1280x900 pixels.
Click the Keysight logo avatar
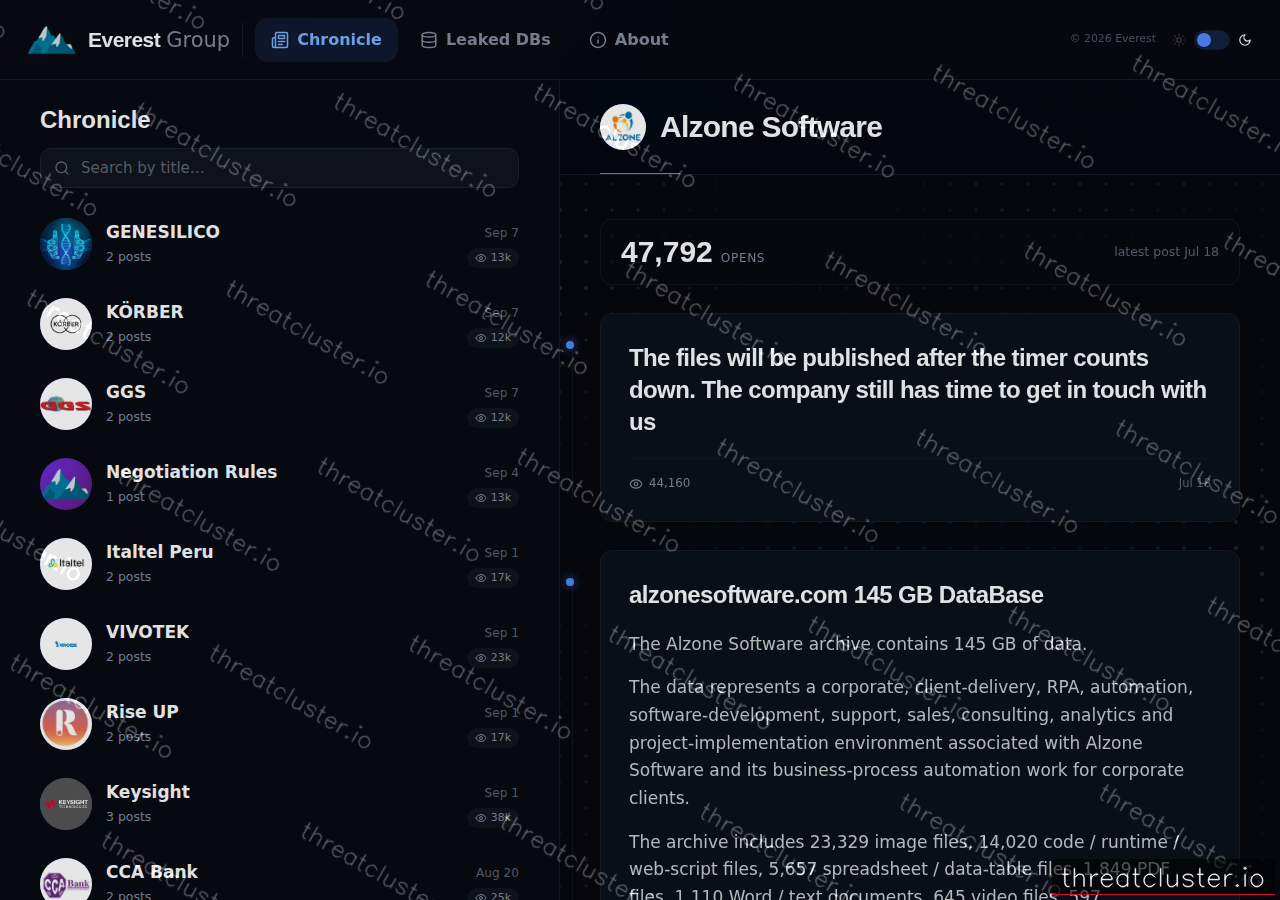66,804
